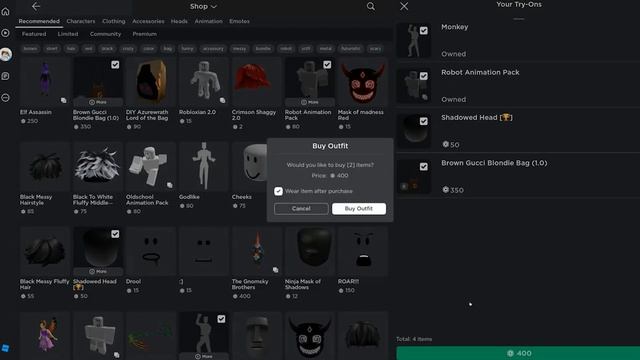Cancel the Buy Outfit dialog
Screen dimensions: 640x360
[x=301, y=209]
